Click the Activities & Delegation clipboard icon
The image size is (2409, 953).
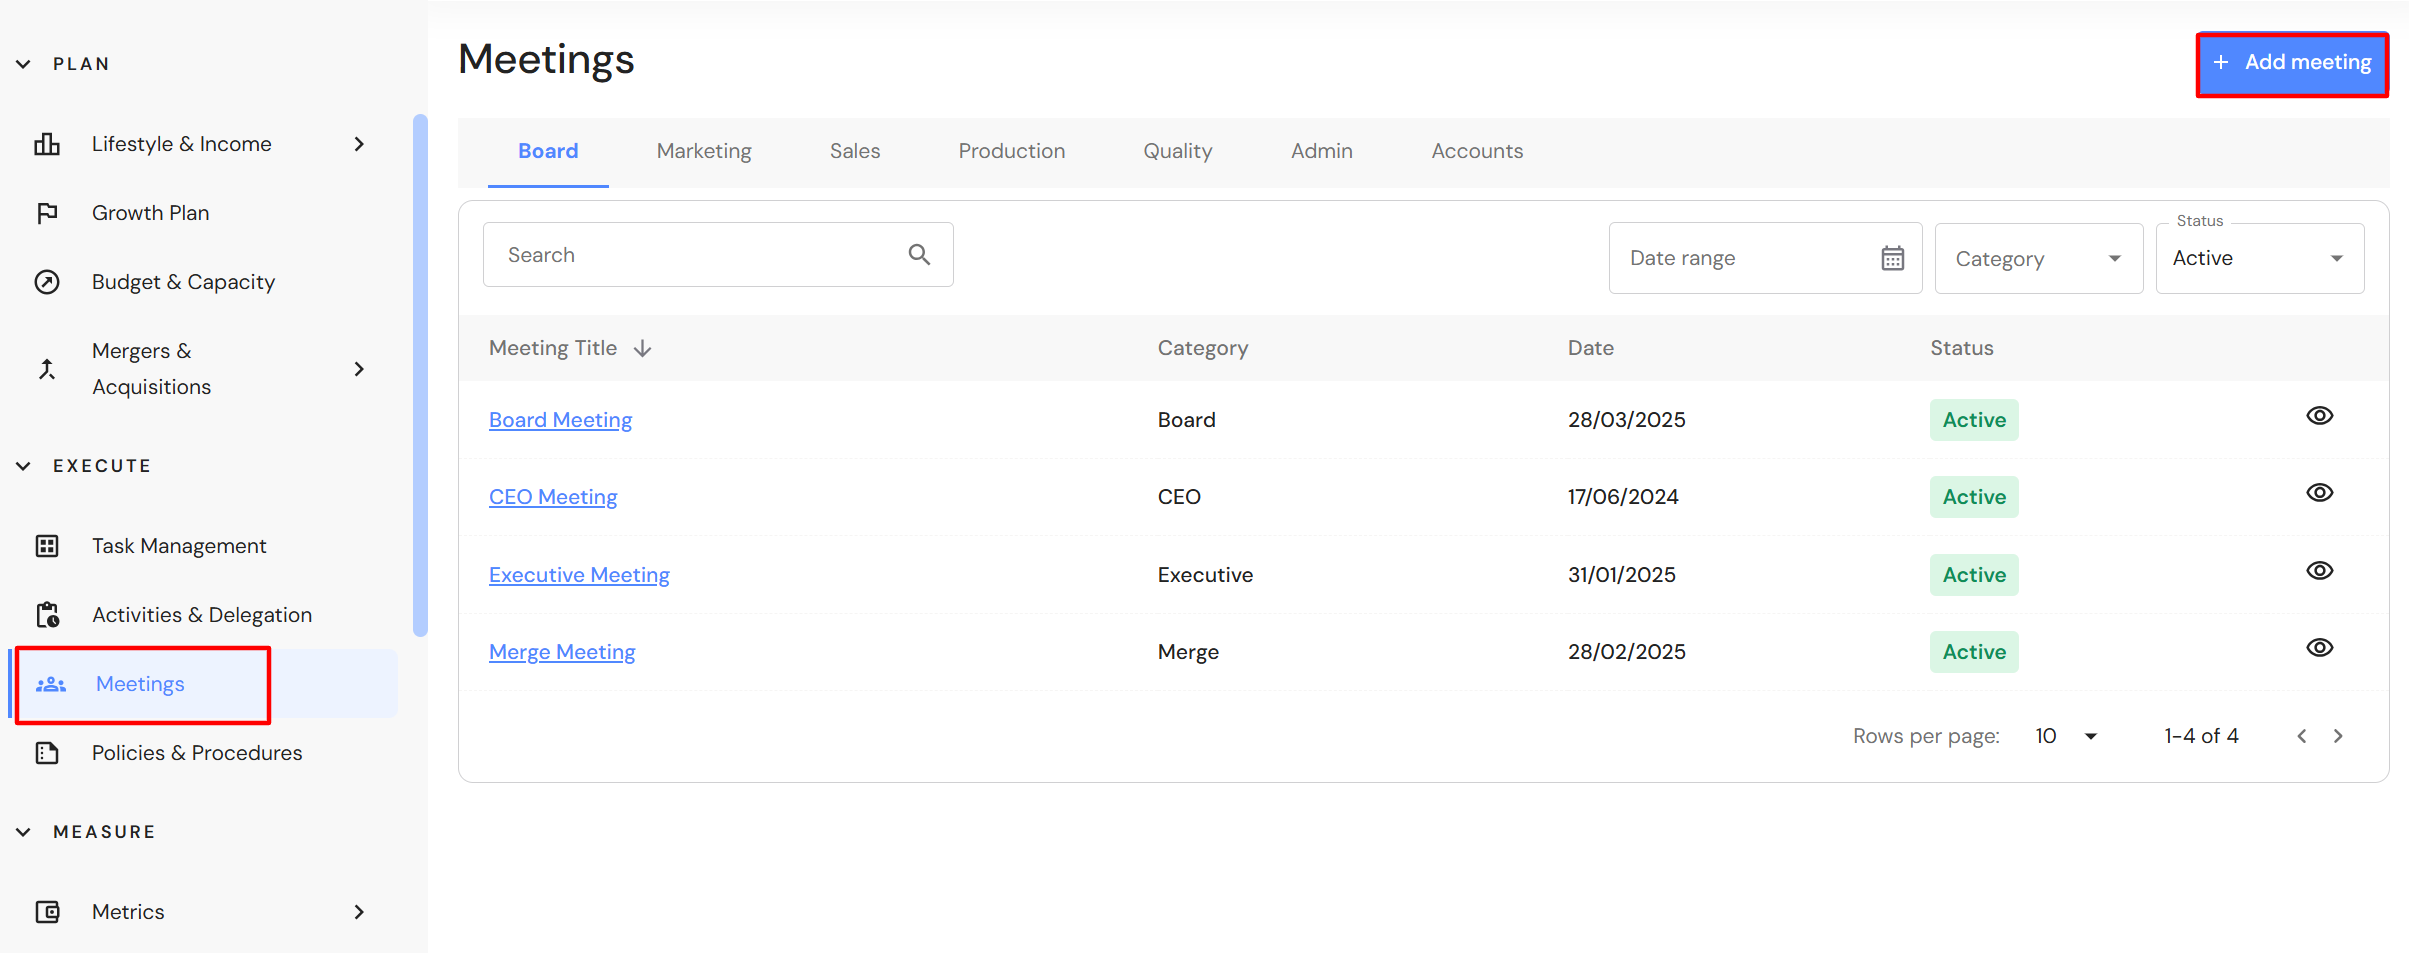pos(47,615)
